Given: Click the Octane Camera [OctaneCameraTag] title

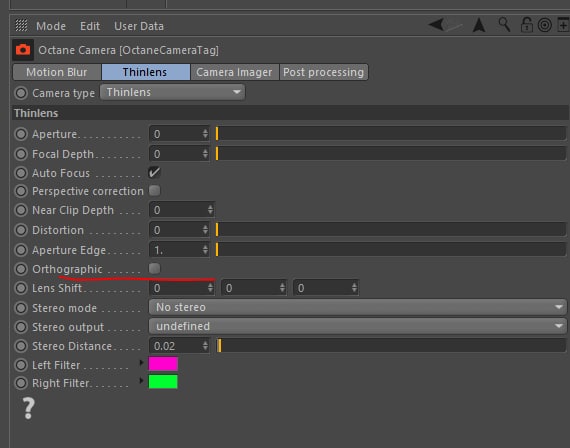Looking at the screenshot, I should [128, 50].
